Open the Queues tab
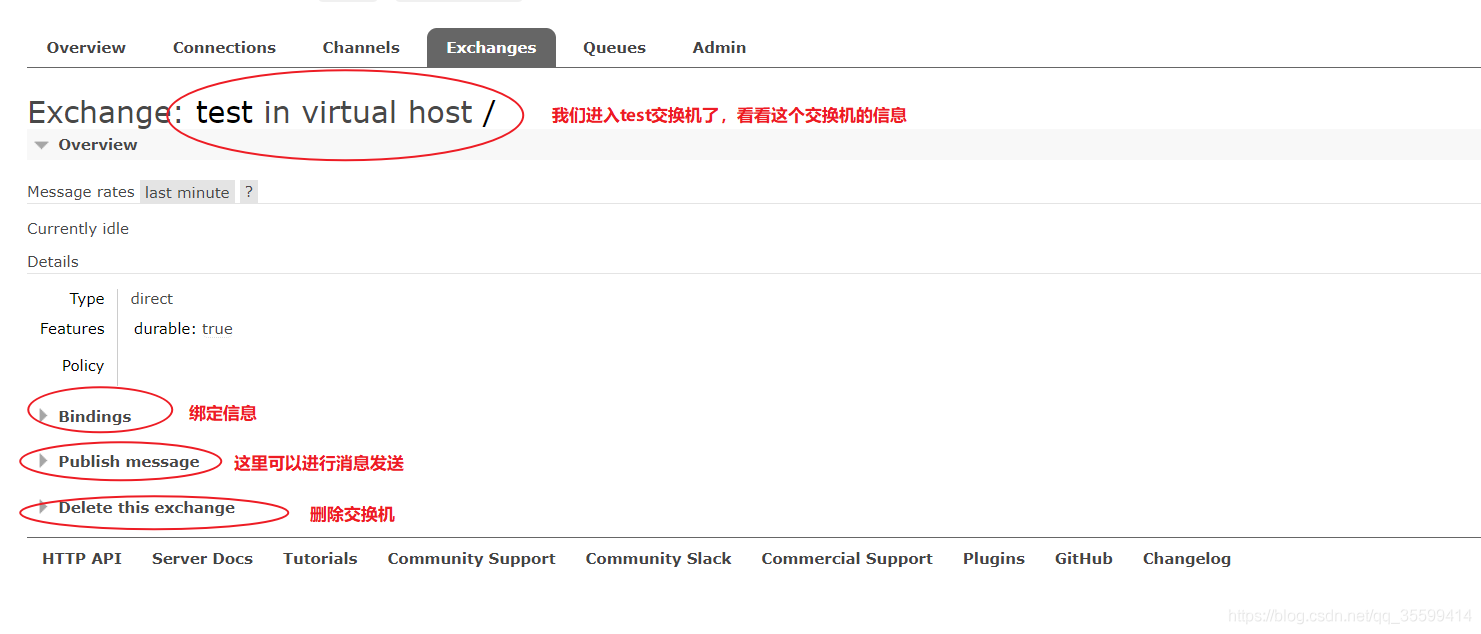Screen dimensions: 1481x634 pos(614,48)
